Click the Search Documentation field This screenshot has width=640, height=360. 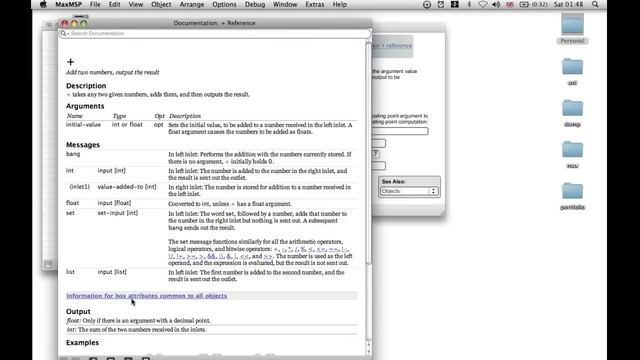[x=215, y=33]
